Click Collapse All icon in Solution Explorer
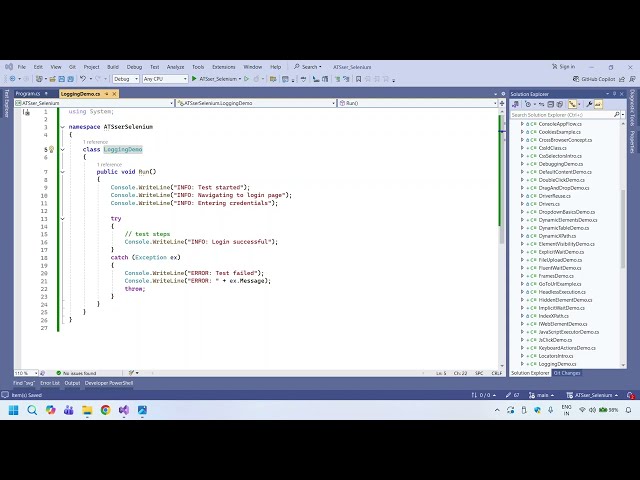The image size is (640, 480). point(550,104)
